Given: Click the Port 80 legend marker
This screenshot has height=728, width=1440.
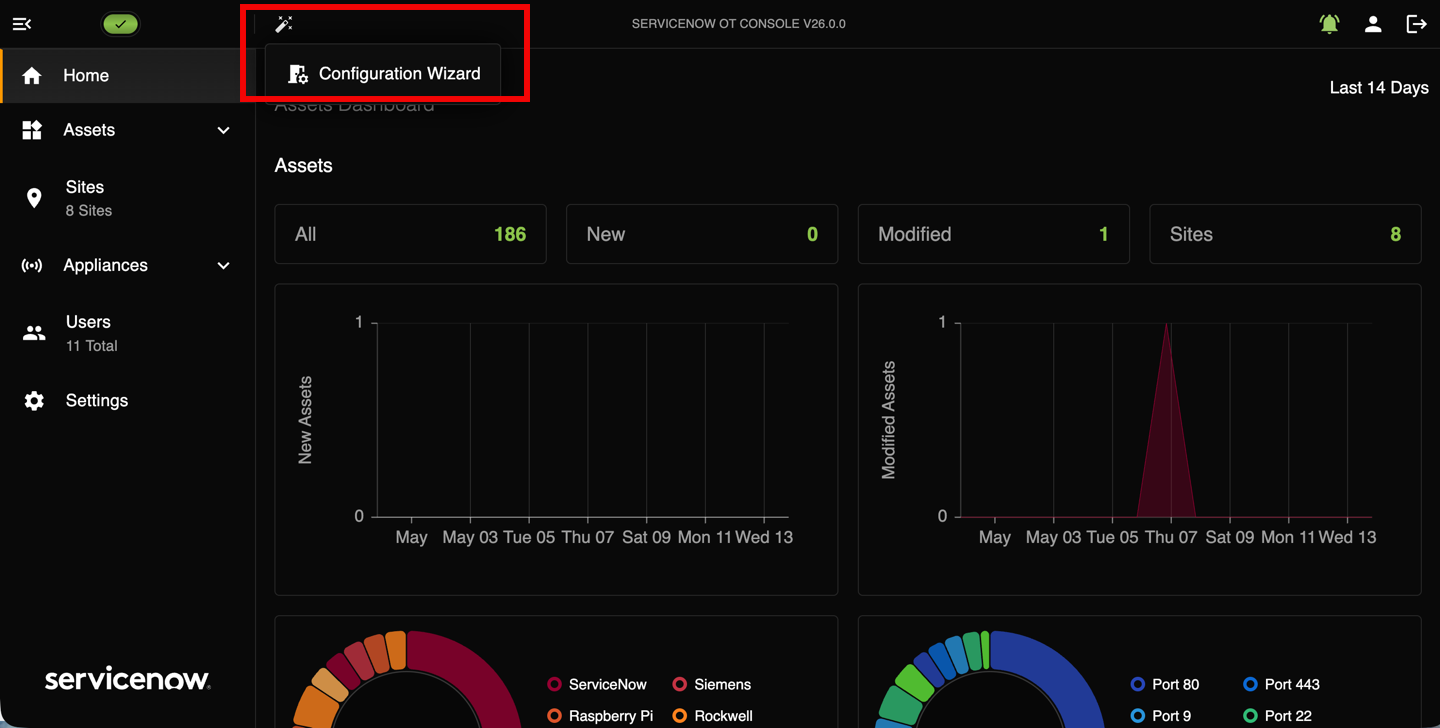Looking at the screenshot, I should 1137,685.
